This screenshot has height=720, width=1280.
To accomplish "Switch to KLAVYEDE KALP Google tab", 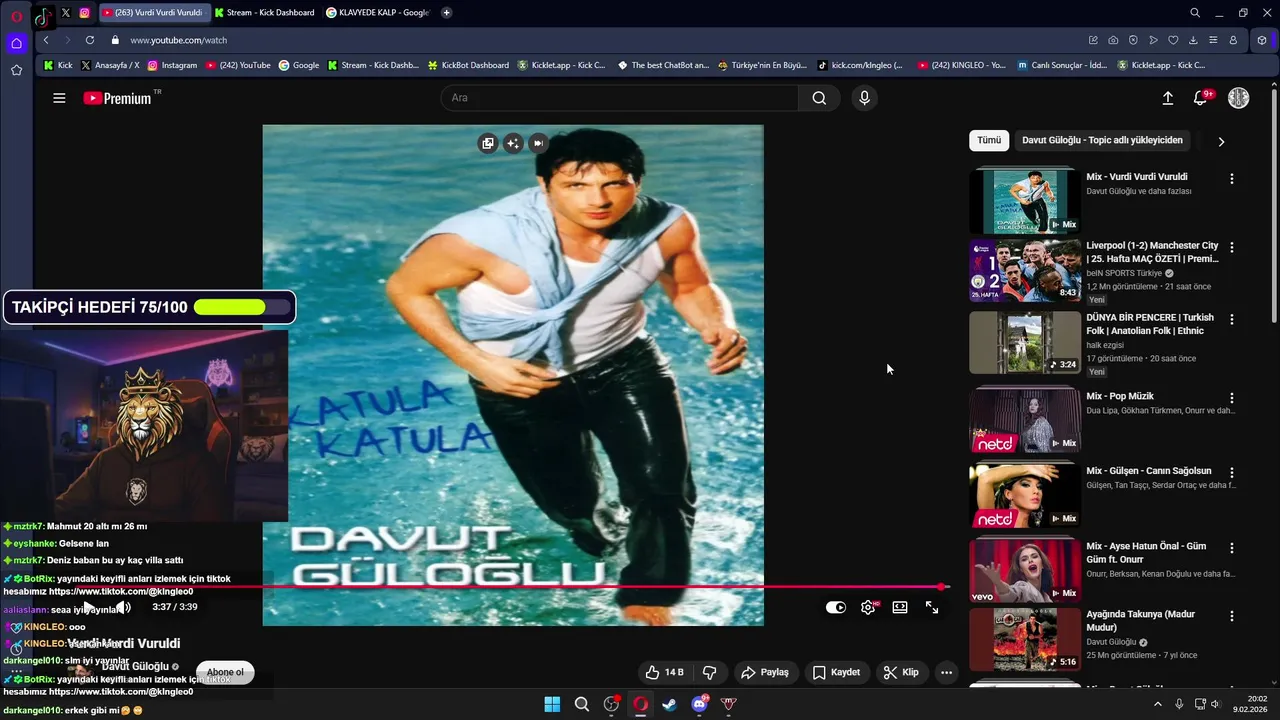I will click(x=377, y=12).
